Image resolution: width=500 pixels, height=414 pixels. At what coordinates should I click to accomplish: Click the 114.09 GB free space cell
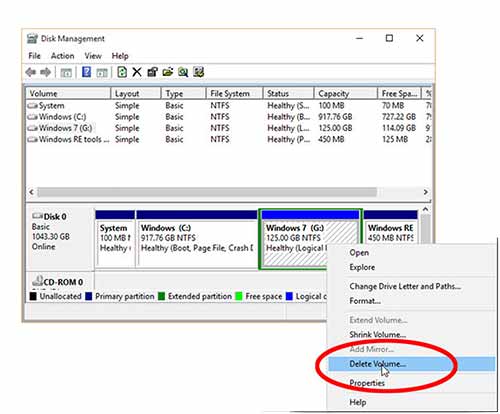(399, 128)
